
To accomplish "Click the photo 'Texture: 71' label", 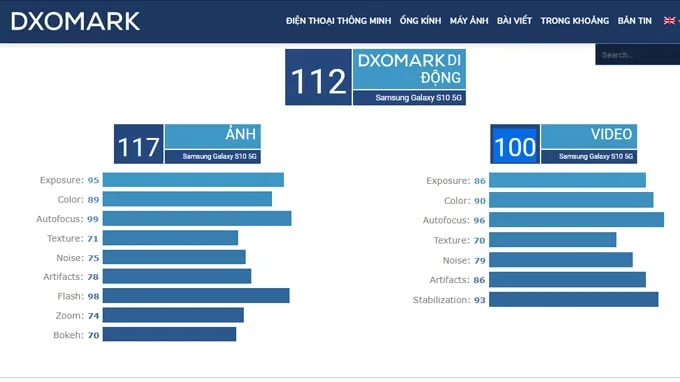I will pyautogui.click(x=72, y=238).
